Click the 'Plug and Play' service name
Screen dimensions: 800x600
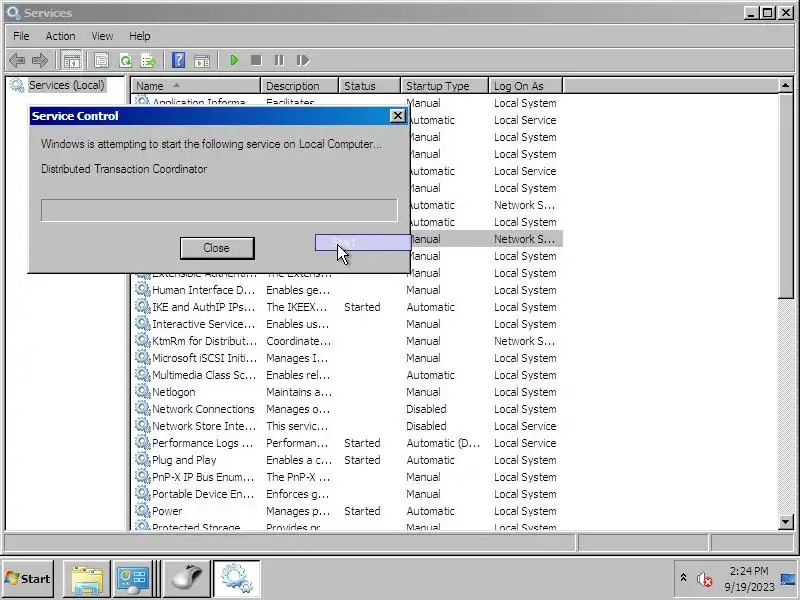[x=184, y=460]
